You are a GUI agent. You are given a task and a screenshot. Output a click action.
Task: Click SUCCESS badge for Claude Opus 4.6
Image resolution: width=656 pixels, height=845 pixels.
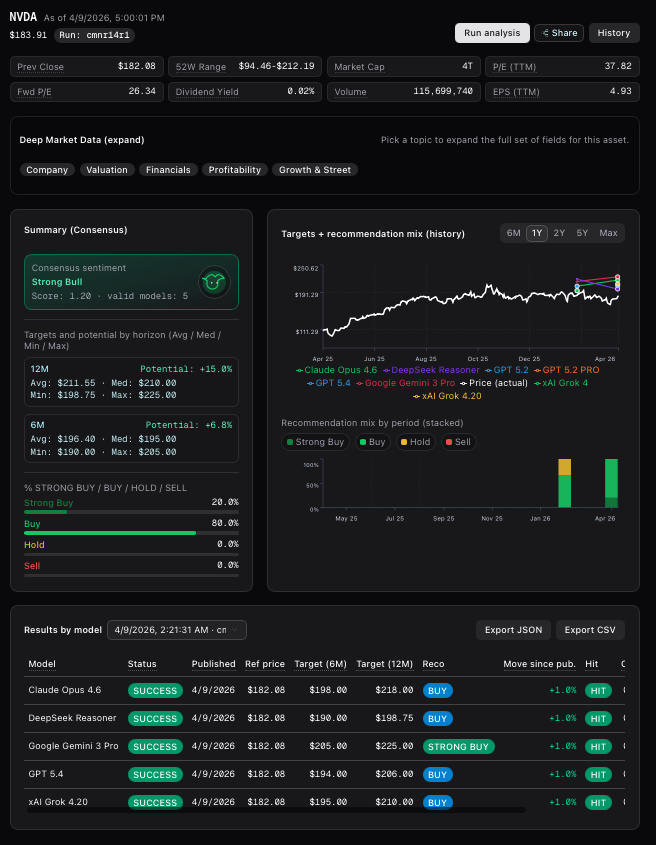155,691
